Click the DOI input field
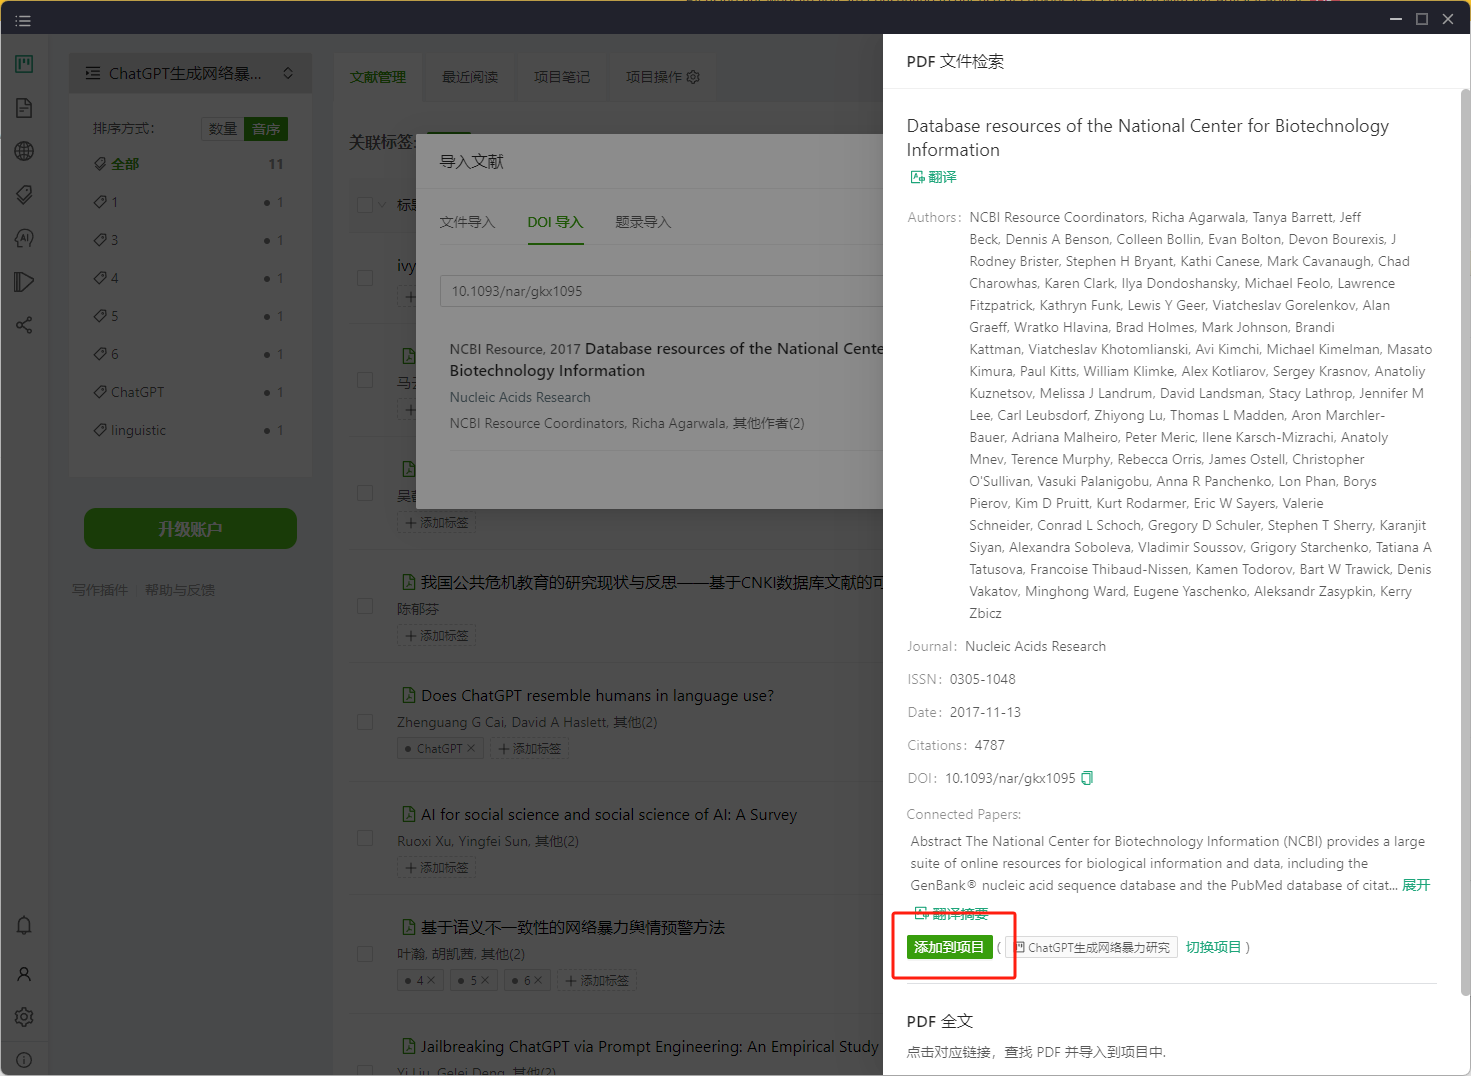Screen dimensions: 1471x1076 coord(661,291)
